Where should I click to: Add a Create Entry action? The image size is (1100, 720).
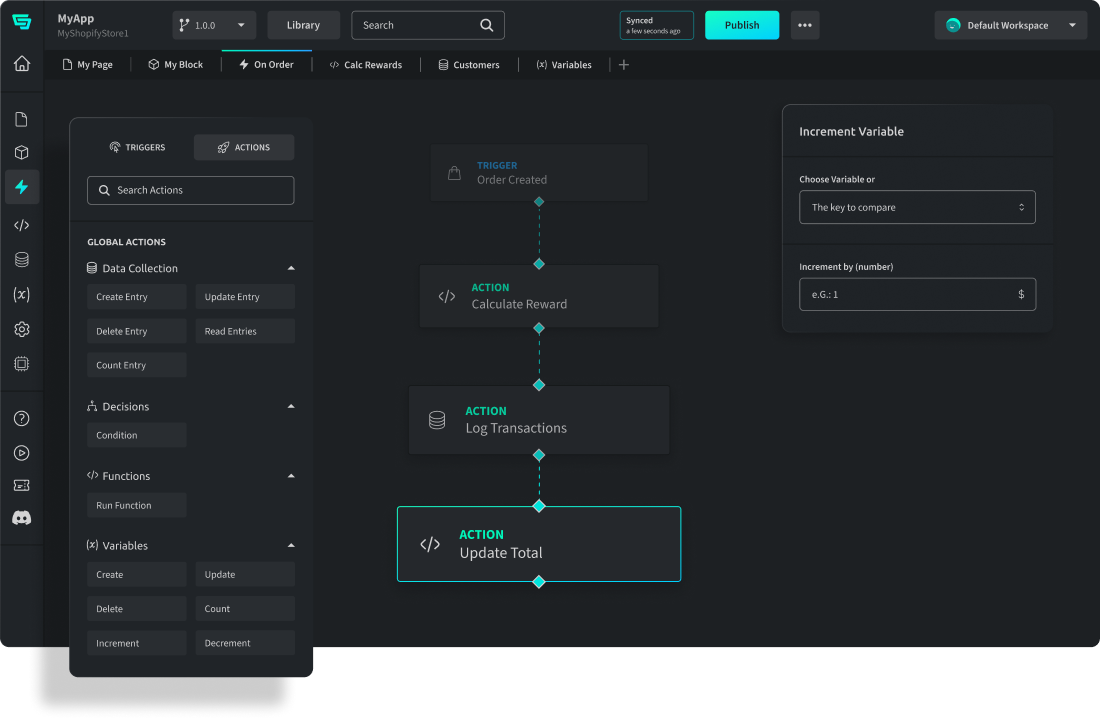pyautogui.click(x=136, y=297)
